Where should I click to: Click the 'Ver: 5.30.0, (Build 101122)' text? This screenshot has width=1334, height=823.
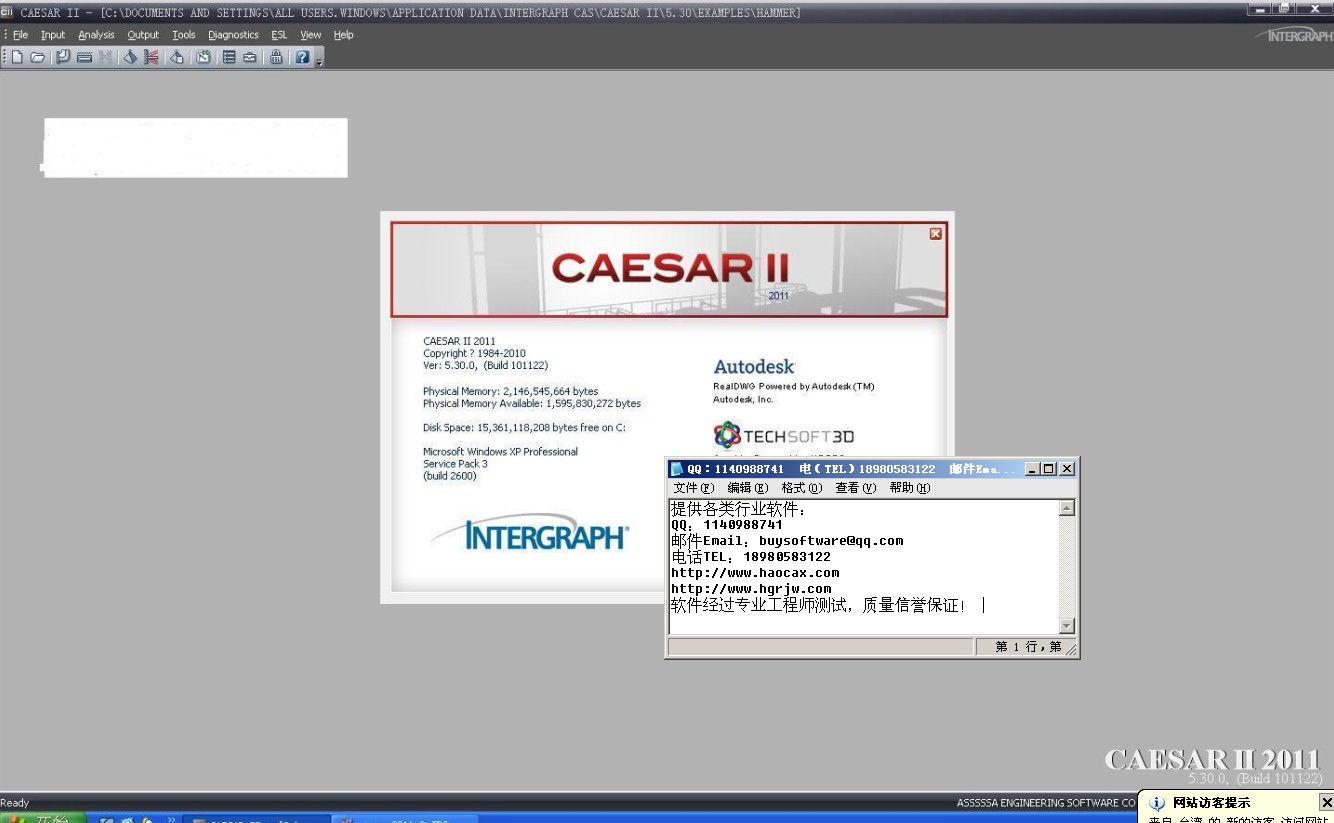click(x=485, y=365)
